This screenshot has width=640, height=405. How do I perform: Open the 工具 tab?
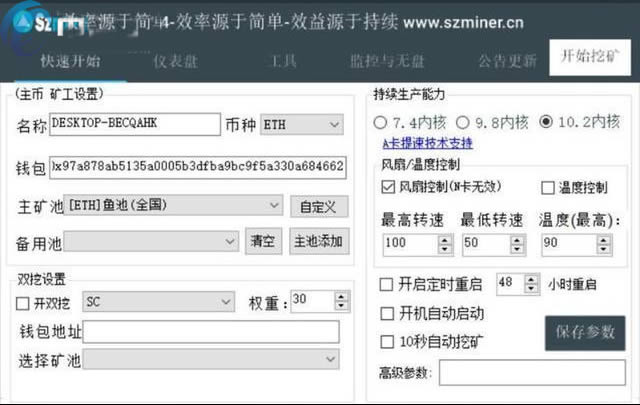click(283, 61)
